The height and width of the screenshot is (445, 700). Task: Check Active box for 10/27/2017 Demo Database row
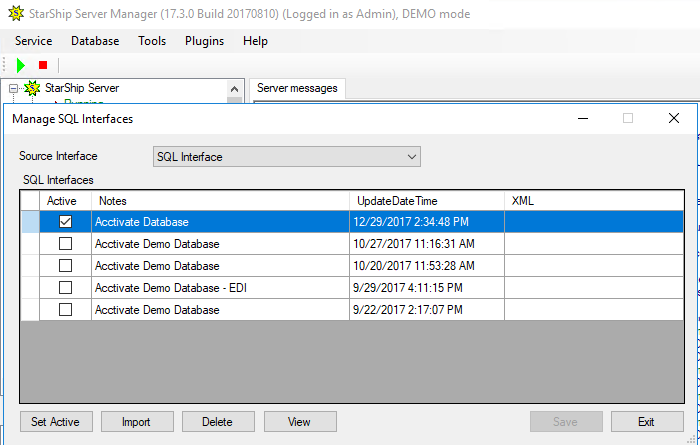tap(65, 244)
